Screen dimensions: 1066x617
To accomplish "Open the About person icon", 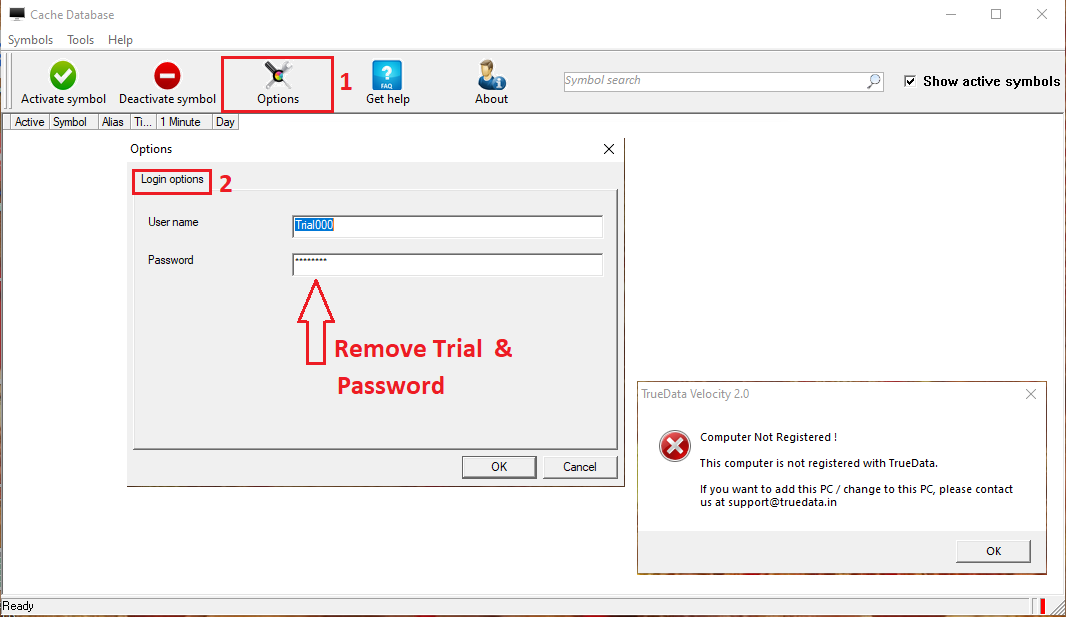I will pyautogui.click(x=491, y=75).
